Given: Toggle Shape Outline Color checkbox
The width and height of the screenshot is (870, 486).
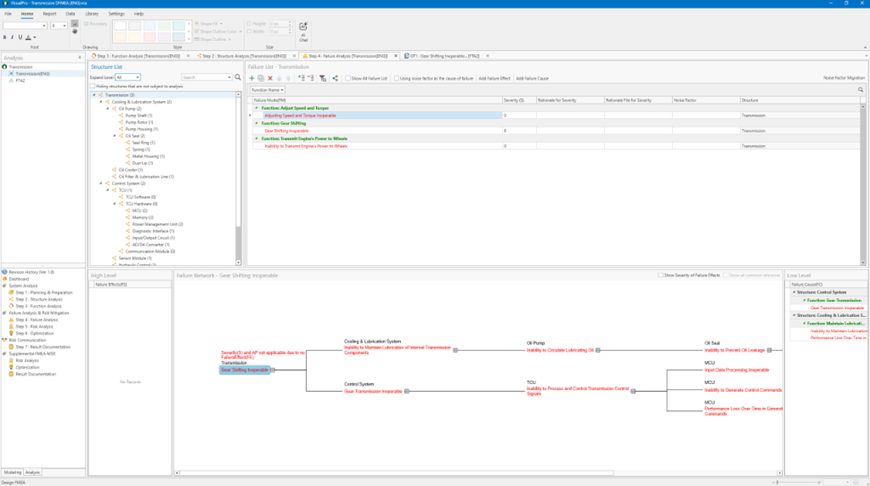Looking at the screenshot, I should pyautogui.click(x=196, y=32).
